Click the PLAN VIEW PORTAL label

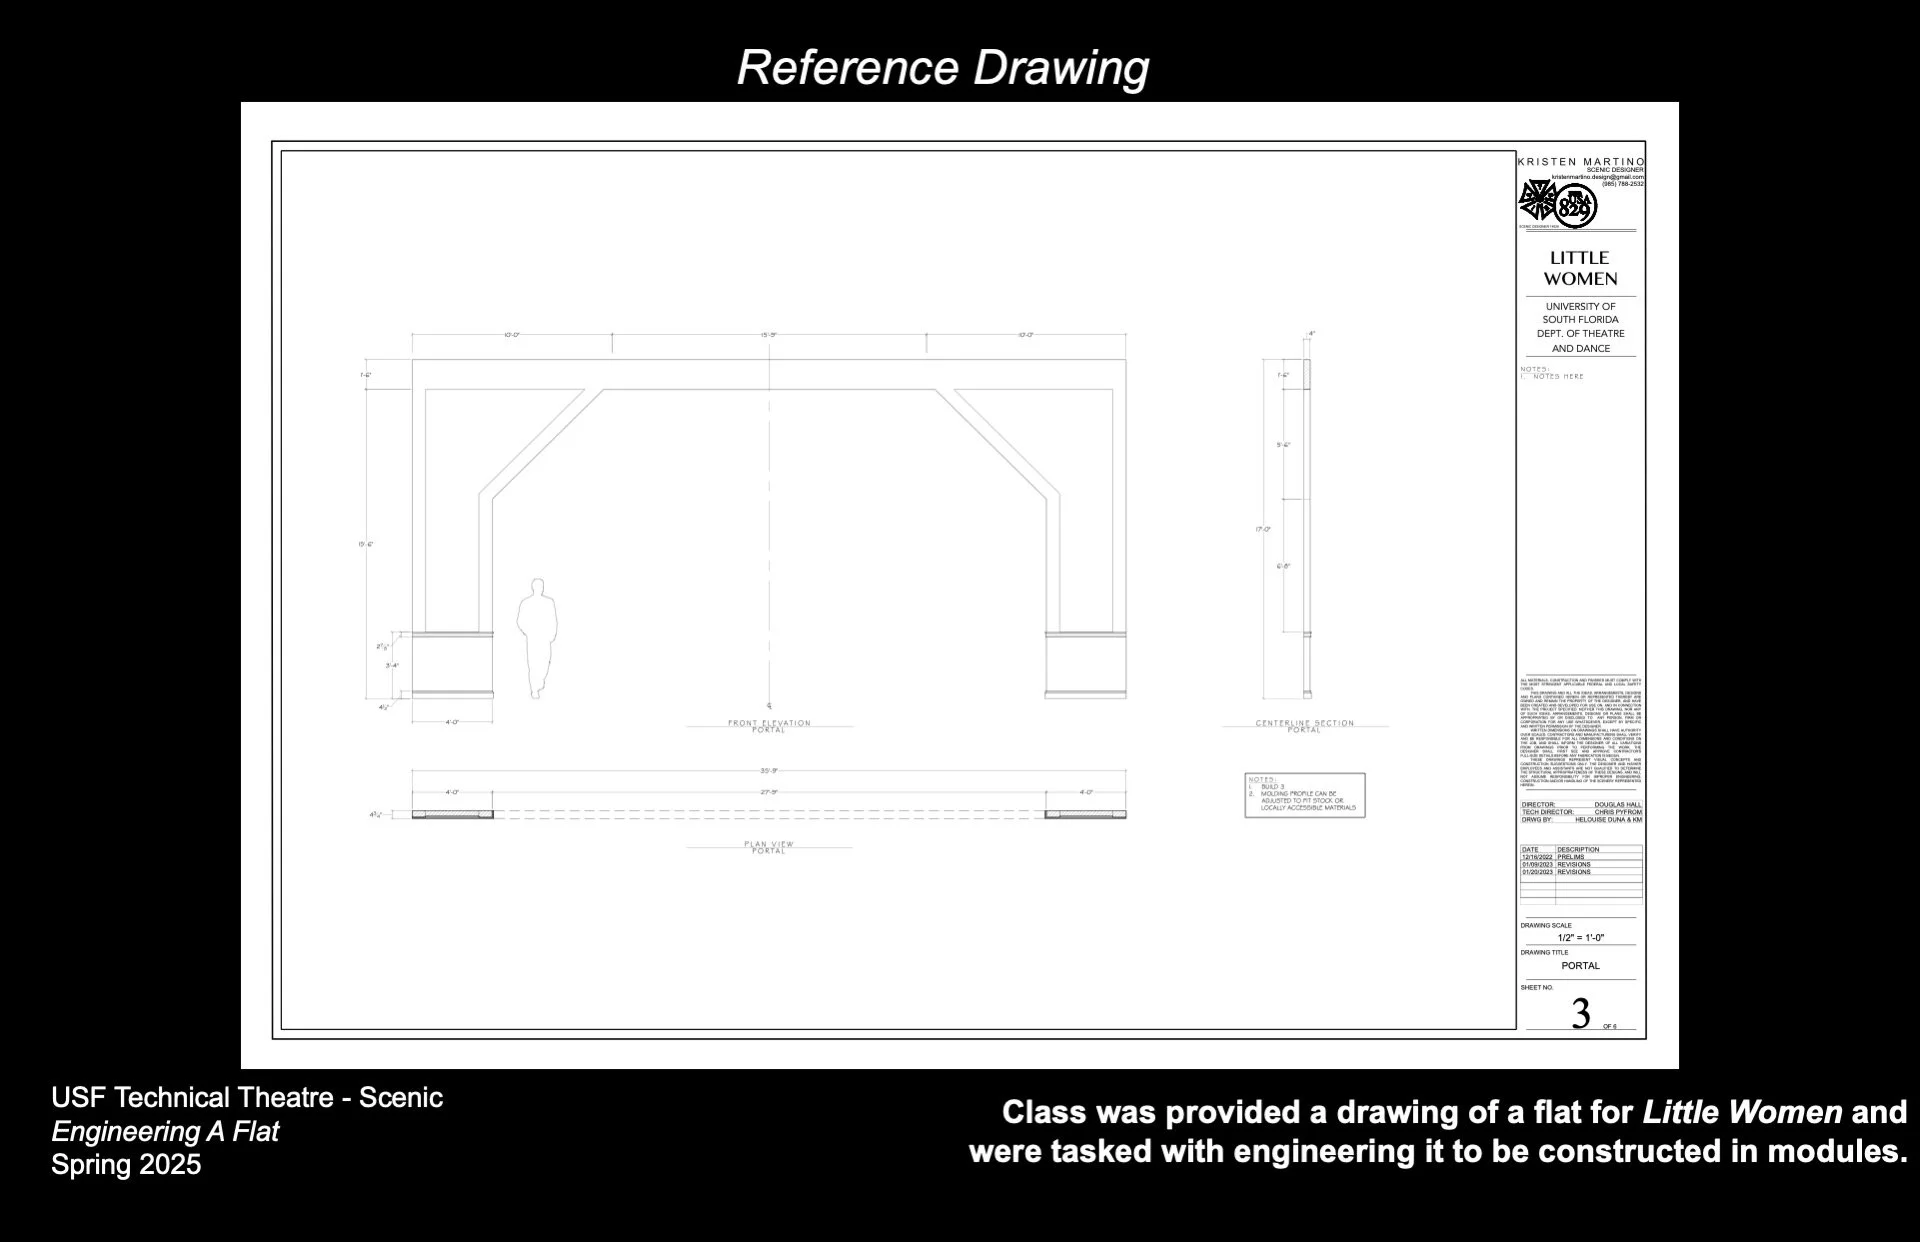tap(769, 847)
